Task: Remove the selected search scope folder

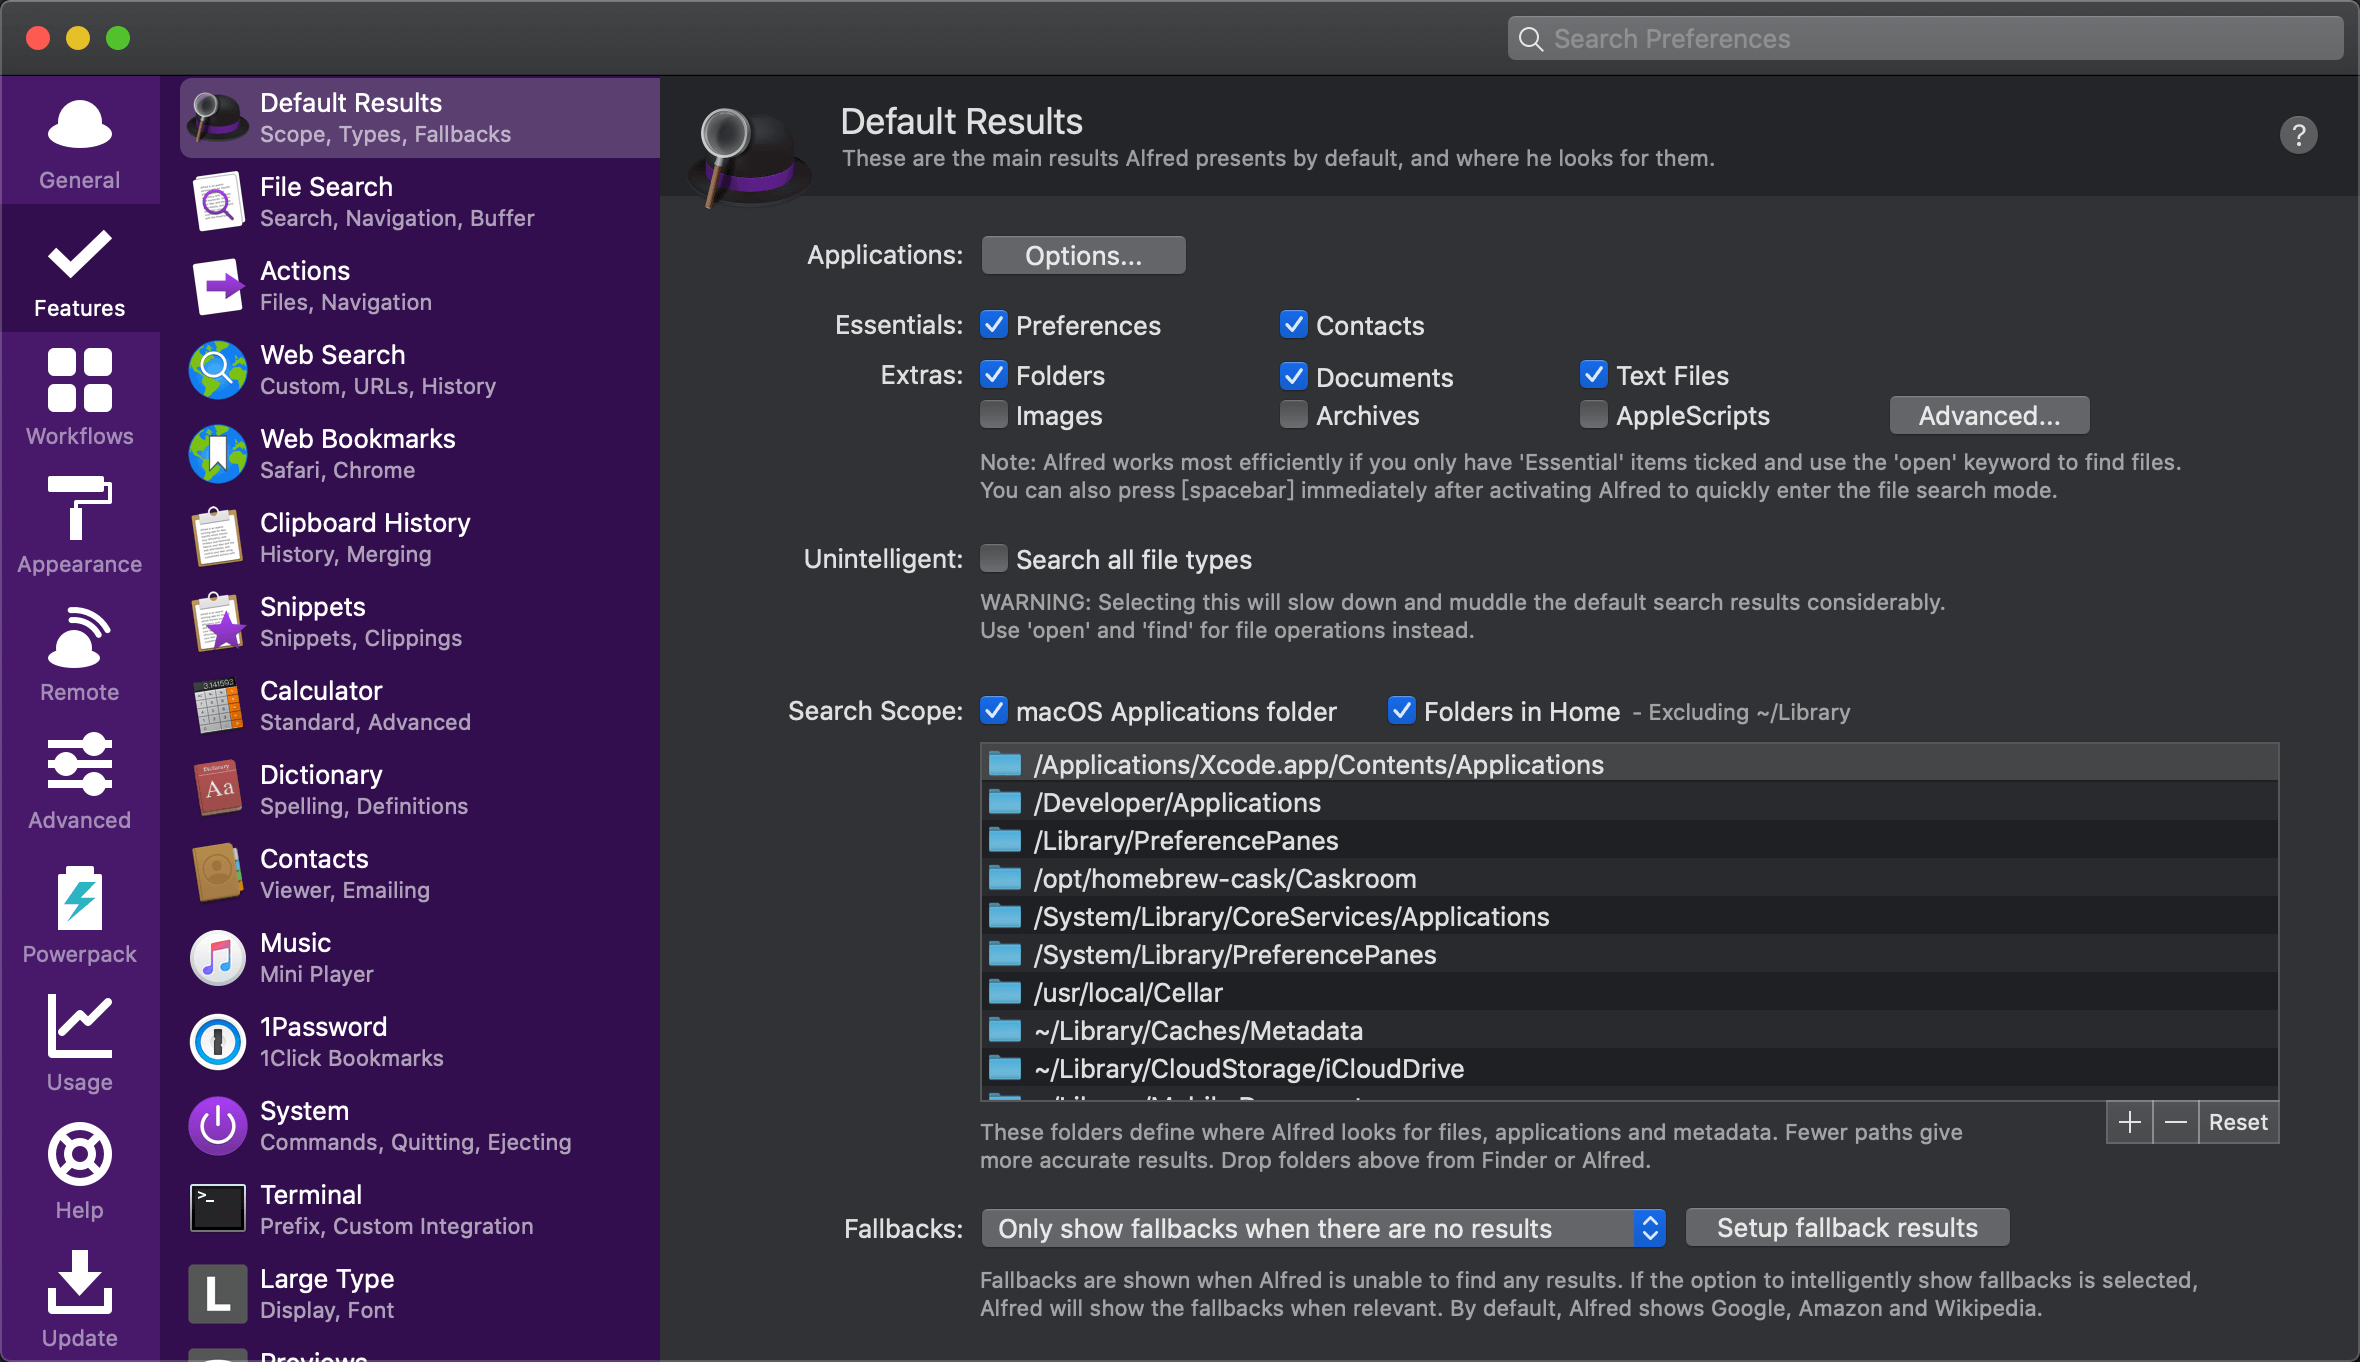Action: 2175,1122
